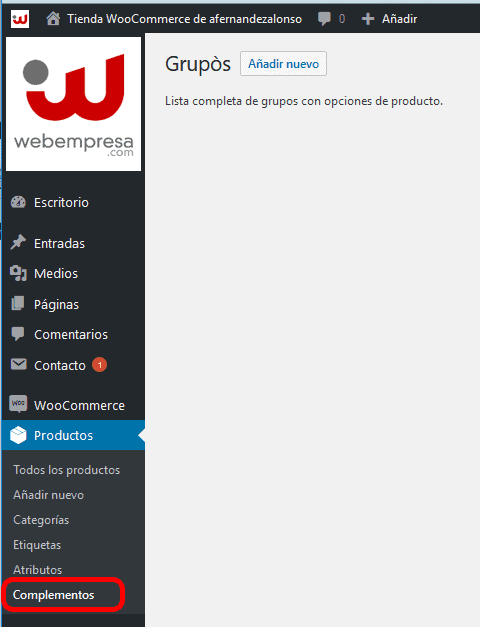Click the webempresa logo in the admin bar

(x=20, y=19)
